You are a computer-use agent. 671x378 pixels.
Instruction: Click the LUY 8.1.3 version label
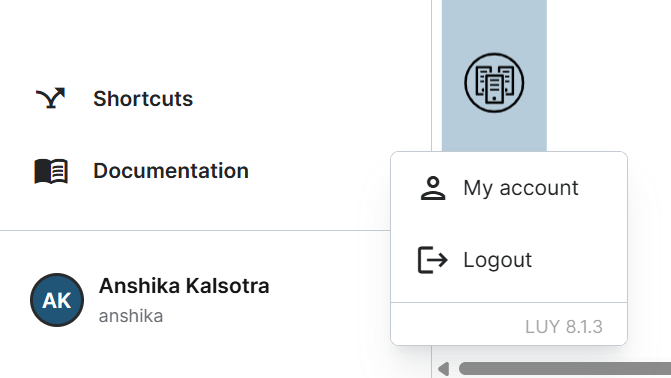click(x=564, y=327)
